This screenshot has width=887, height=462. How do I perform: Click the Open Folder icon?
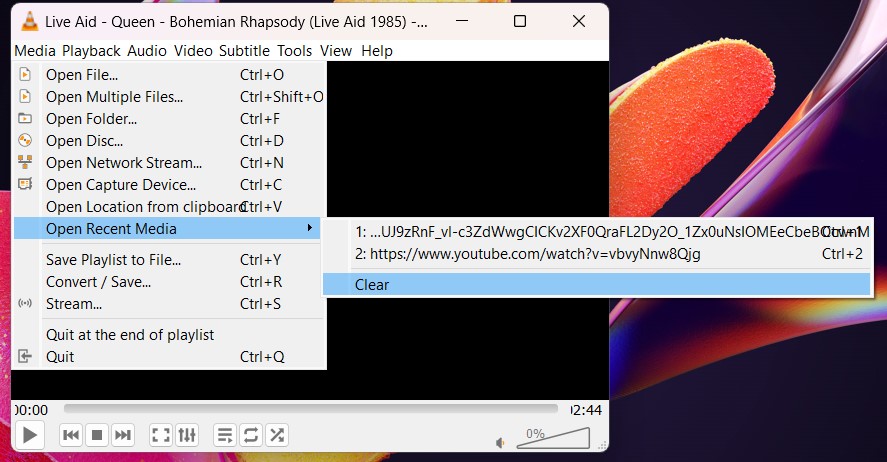pos(25,118)
